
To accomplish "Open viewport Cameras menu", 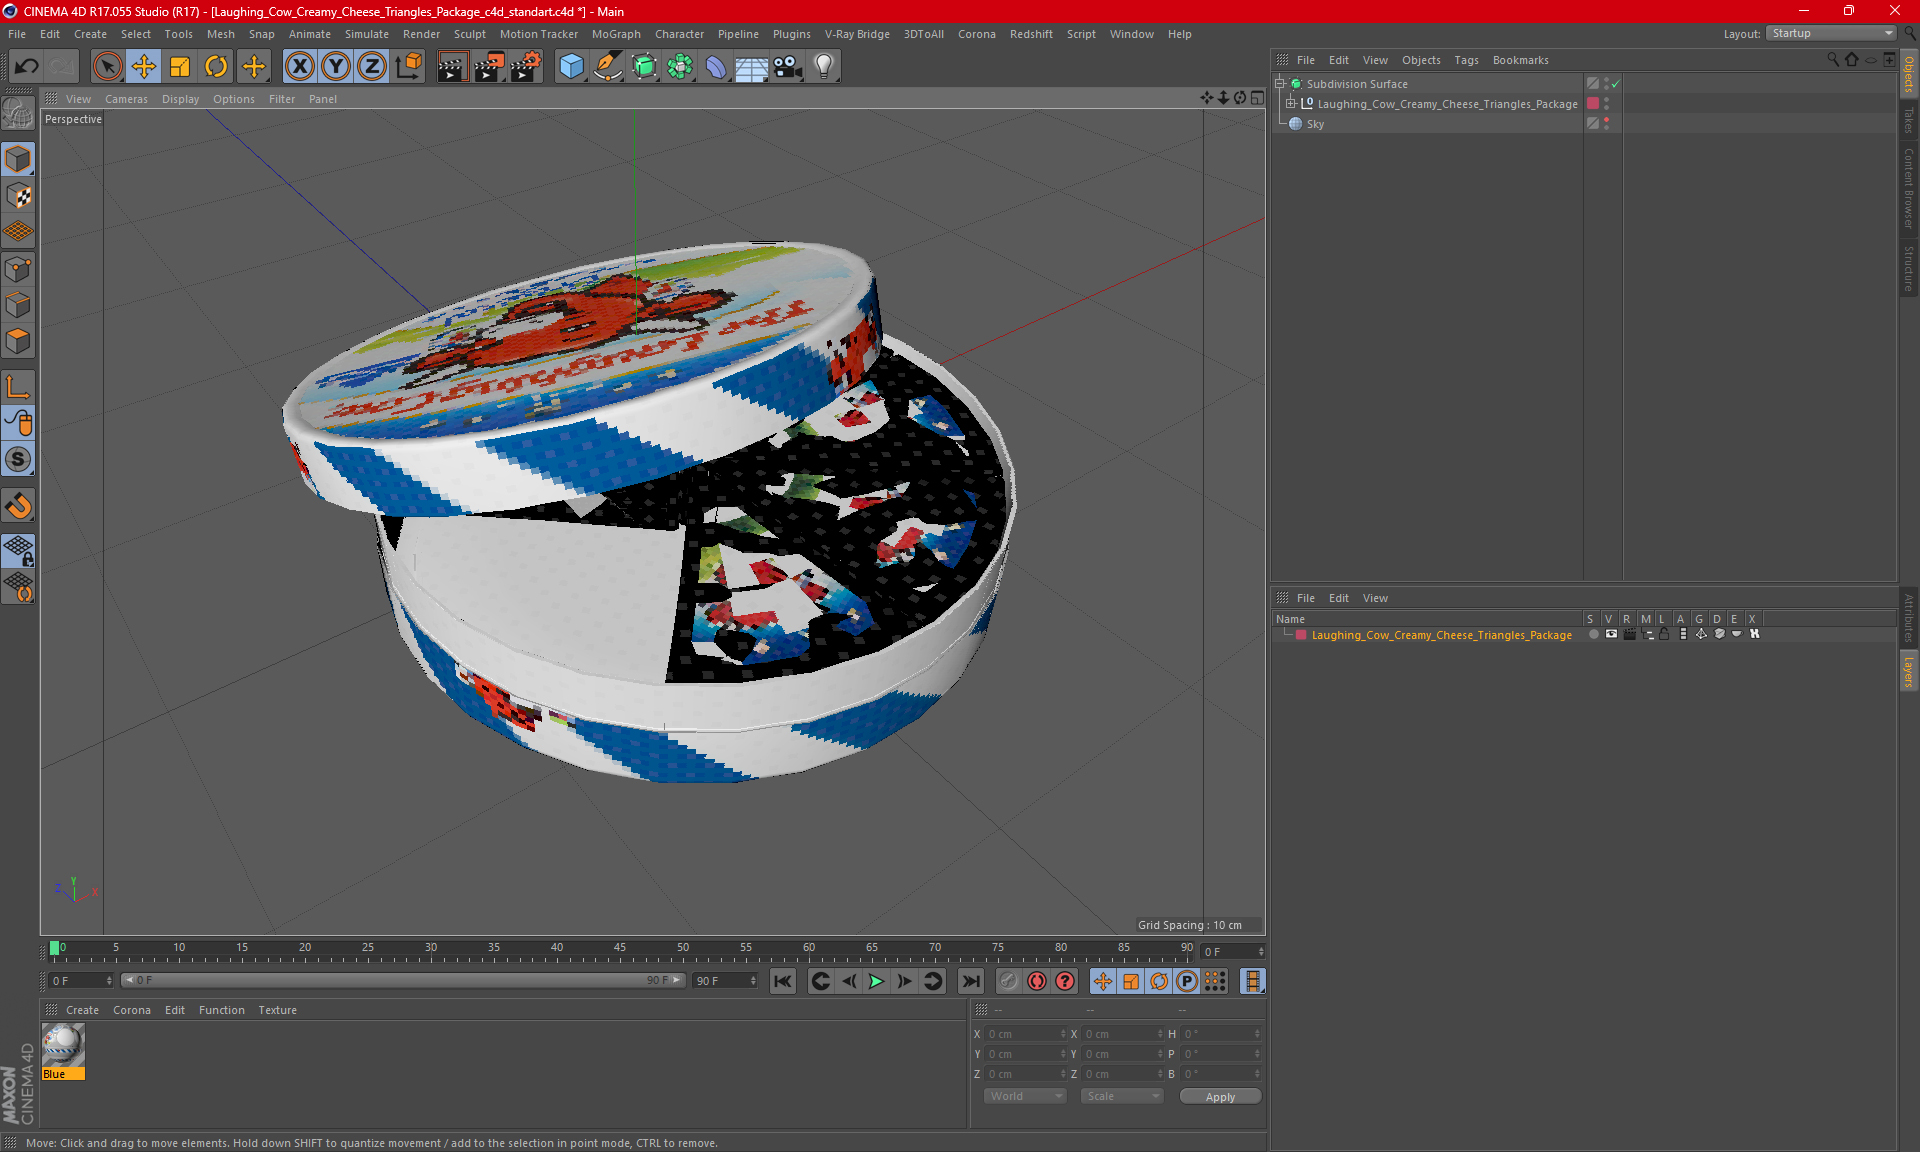I will 126,99.
